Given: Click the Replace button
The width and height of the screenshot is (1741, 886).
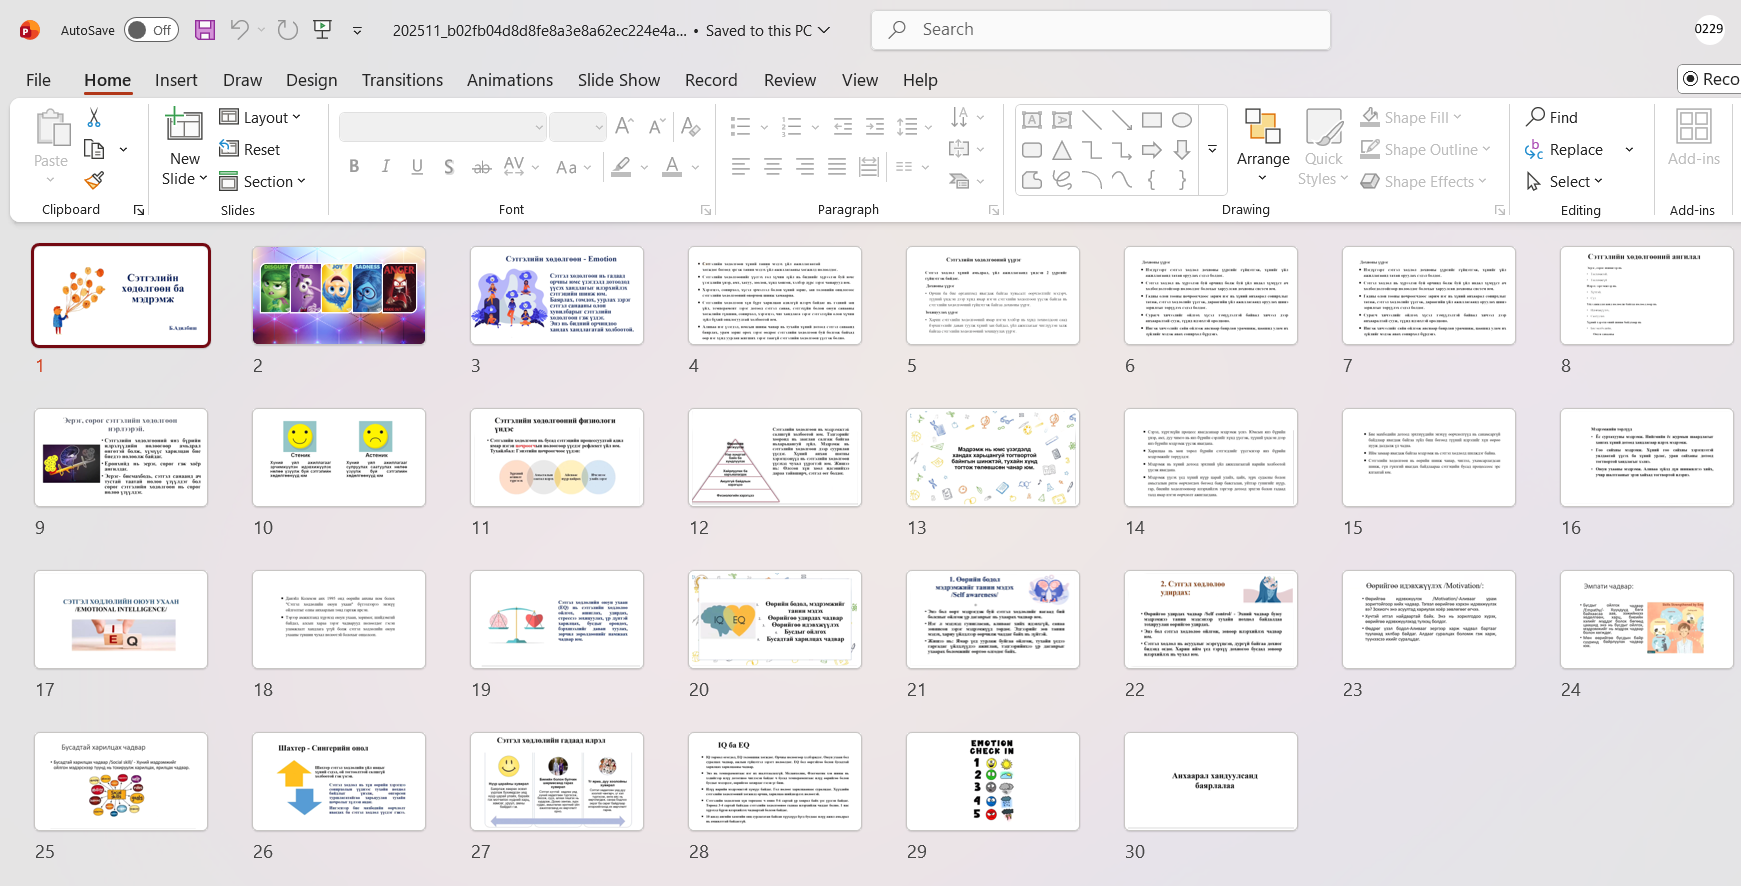Looking at the screenshot, I should 1566,150.
